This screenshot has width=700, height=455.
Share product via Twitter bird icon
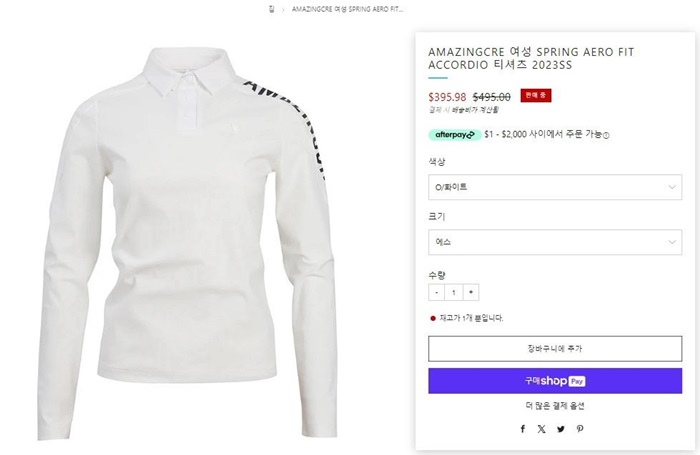point(560,428)
